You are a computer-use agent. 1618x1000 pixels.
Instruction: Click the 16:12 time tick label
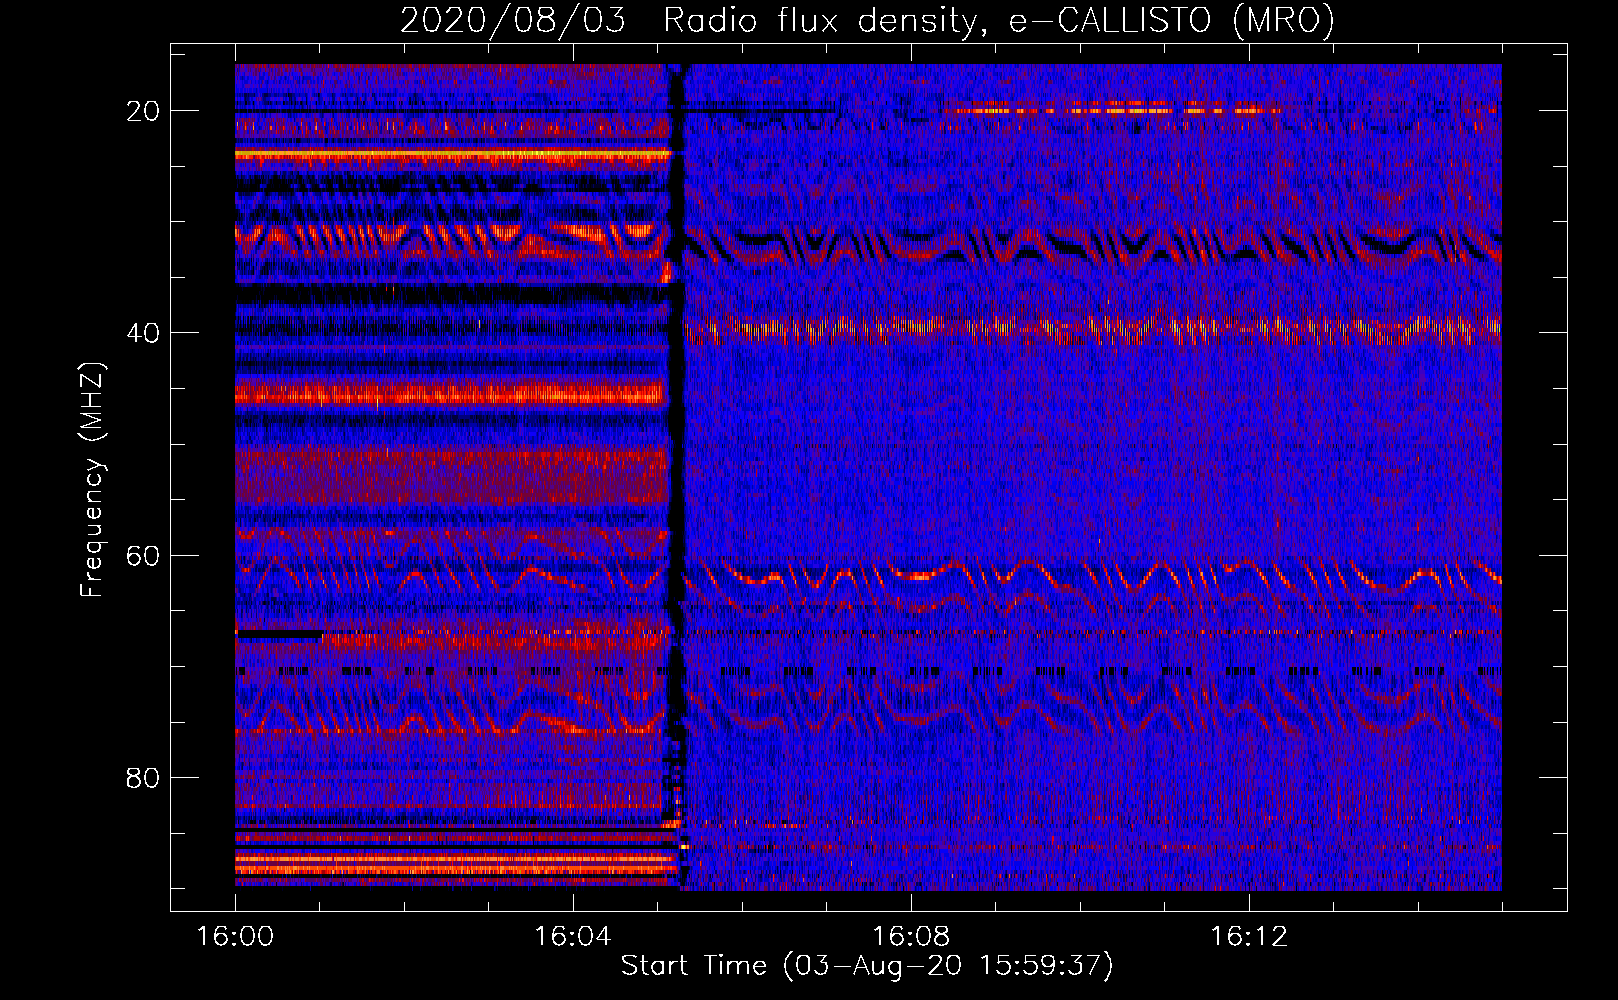1249,937
